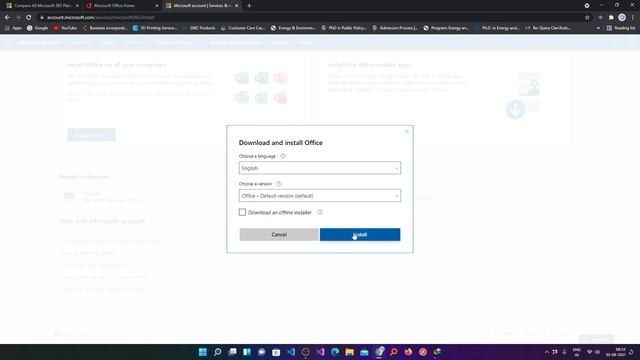640x360 pixels.
Task: Open the YouTube bookmark
Action: tap(65, 28)
